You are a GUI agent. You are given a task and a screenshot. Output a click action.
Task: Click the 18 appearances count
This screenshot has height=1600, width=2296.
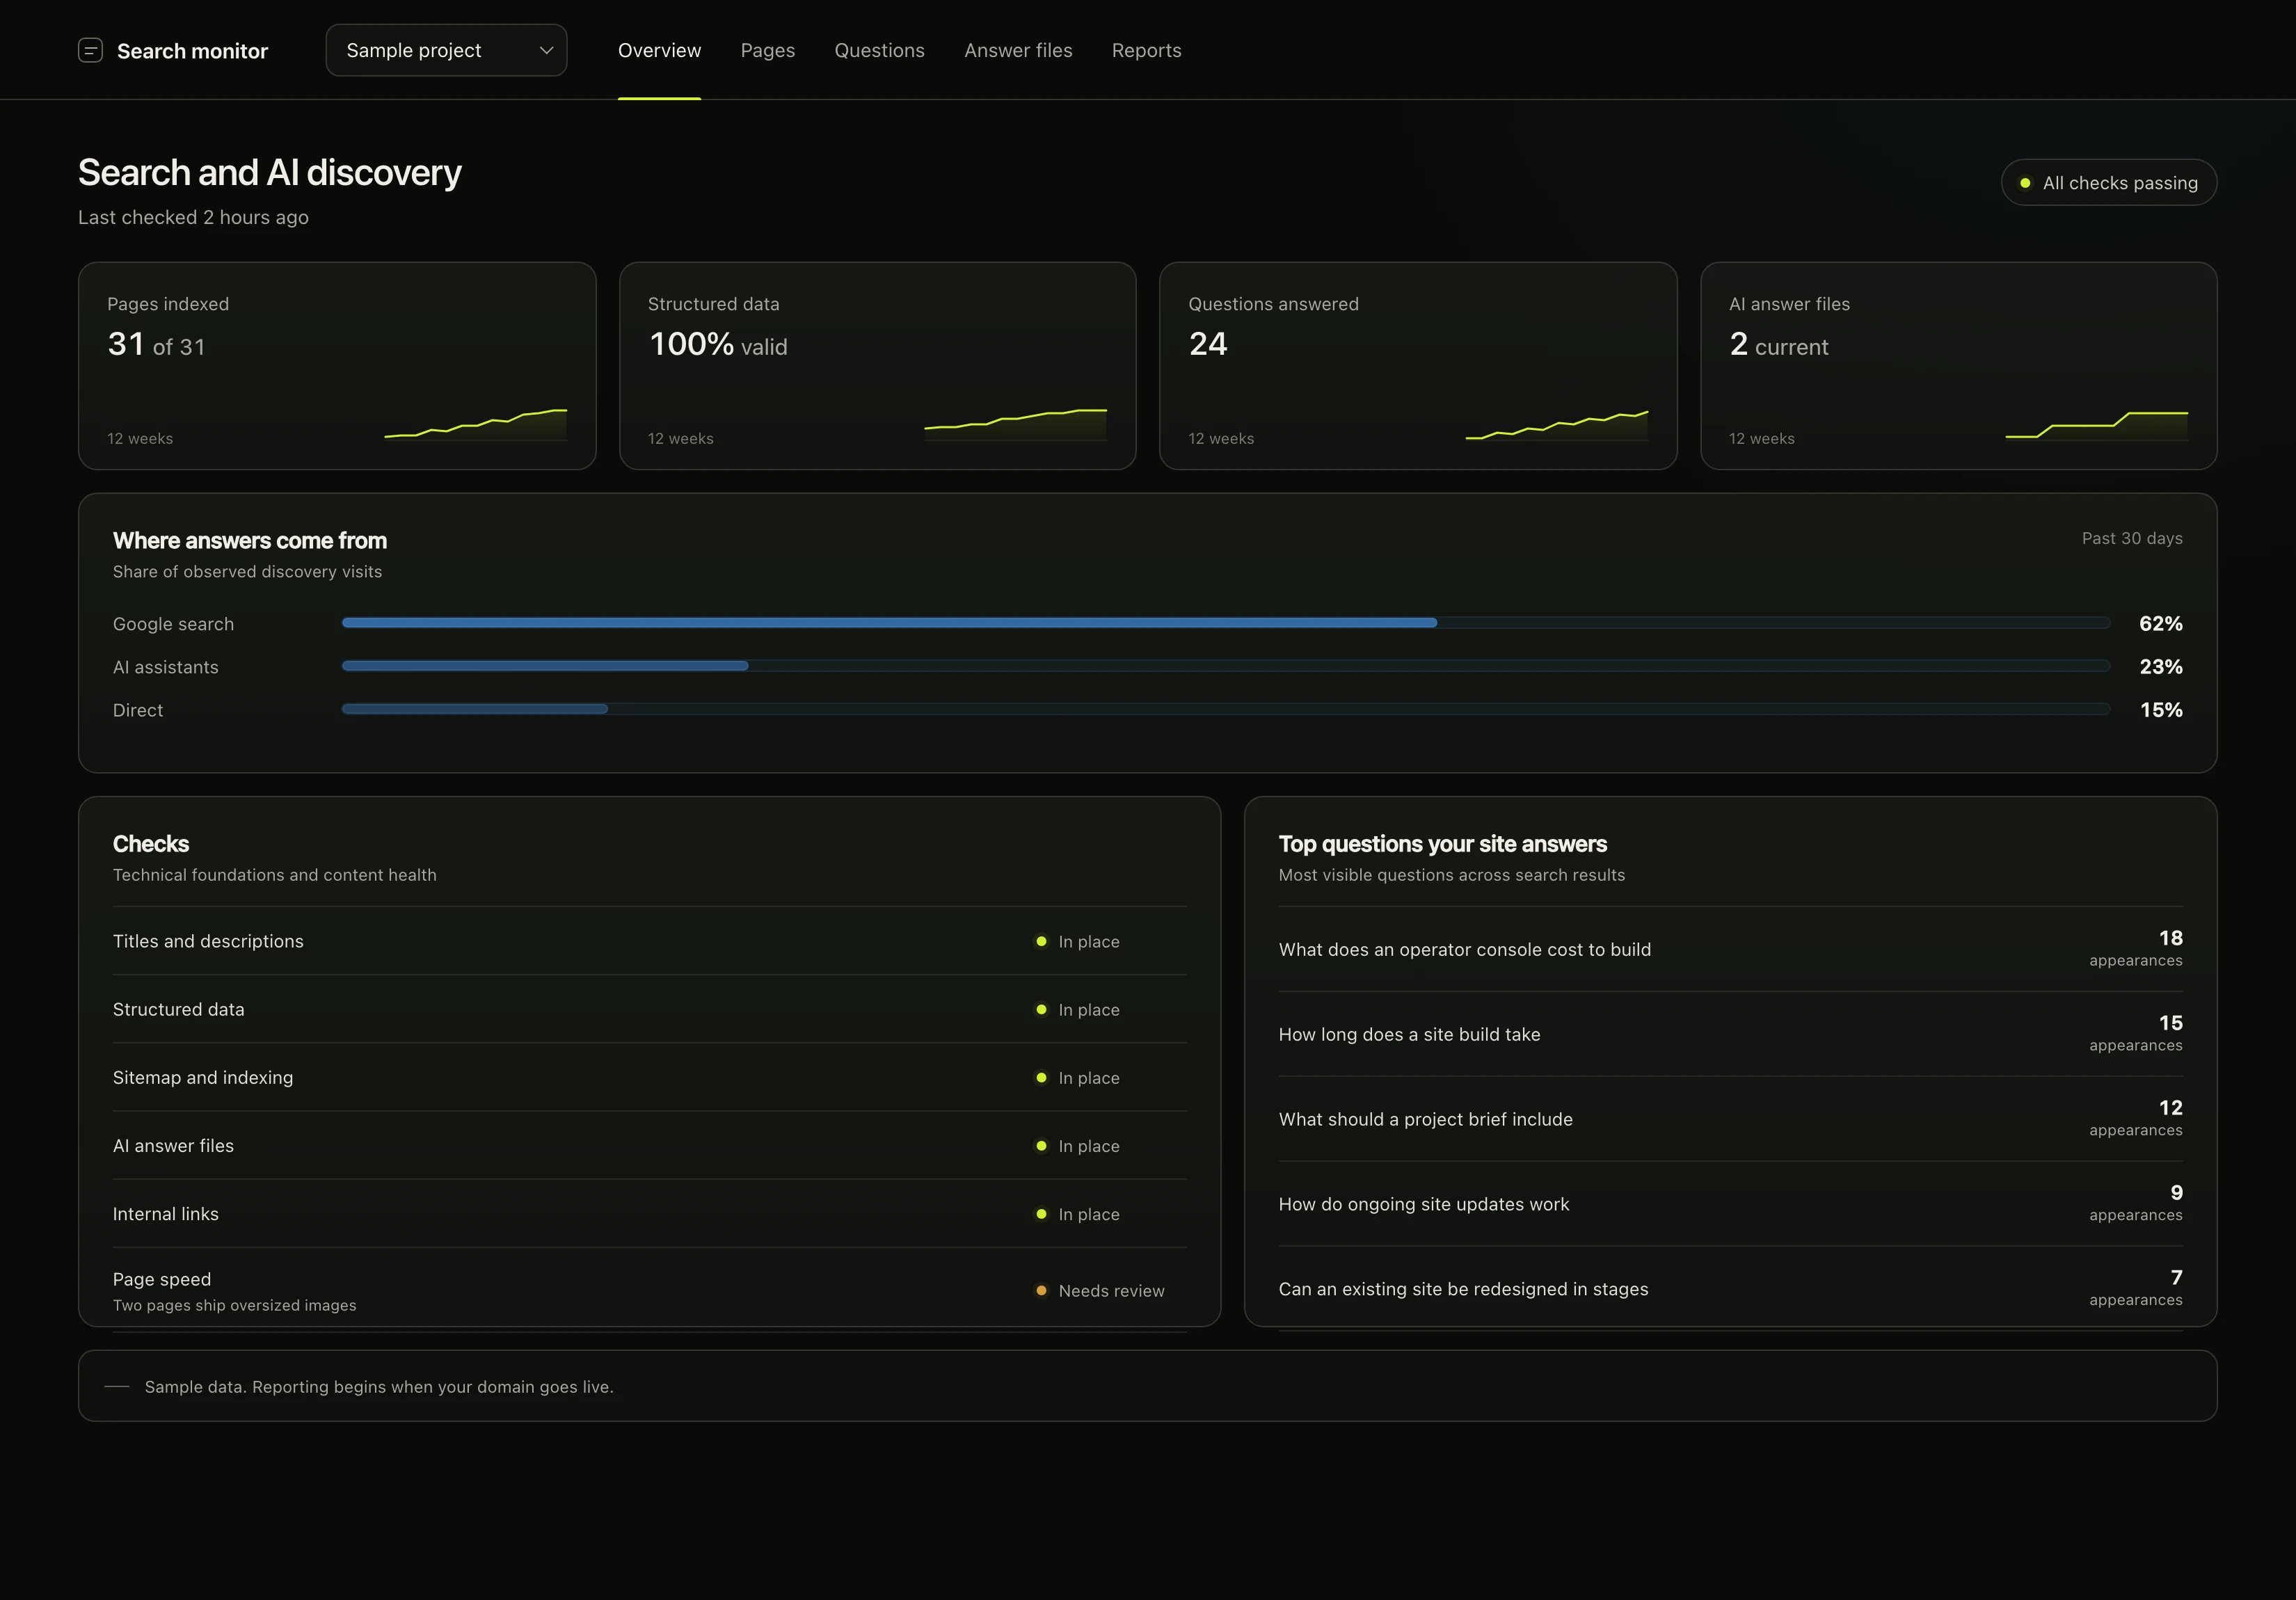point(2136,948)
